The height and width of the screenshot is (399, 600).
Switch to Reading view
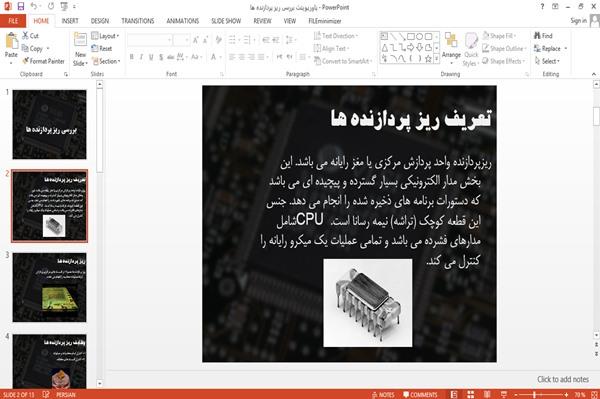coord(487,395)
